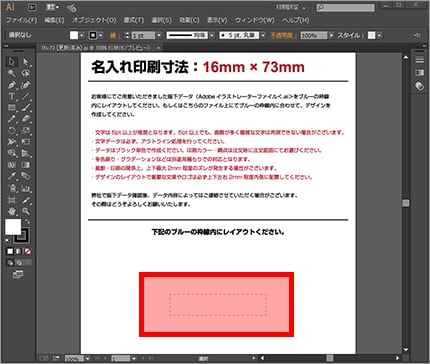Open the スタイル graphic style dropdown
Image resolution: width=430 pixels, height=364 pixels.
379,35
